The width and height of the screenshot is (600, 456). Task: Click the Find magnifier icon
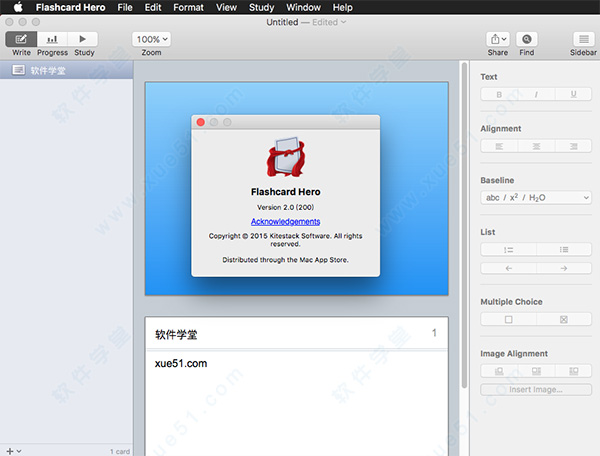[527, 39]
